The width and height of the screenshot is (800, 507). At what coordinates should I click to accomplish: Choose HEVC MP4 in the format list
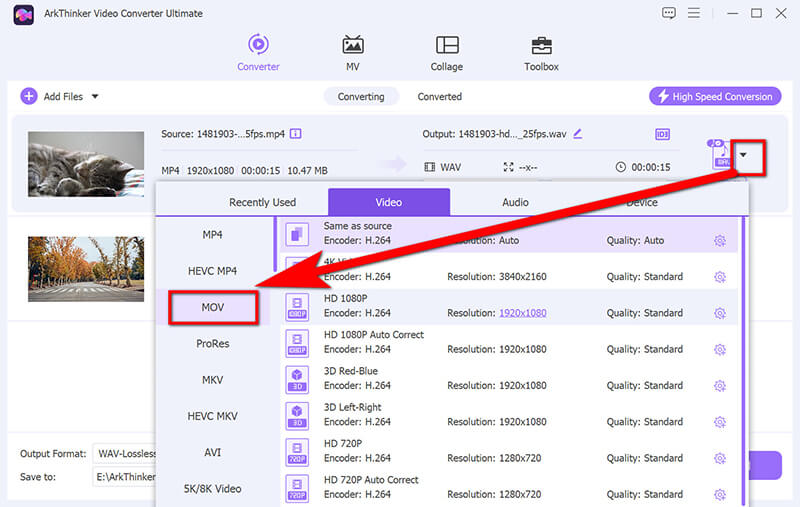[212, 271]
